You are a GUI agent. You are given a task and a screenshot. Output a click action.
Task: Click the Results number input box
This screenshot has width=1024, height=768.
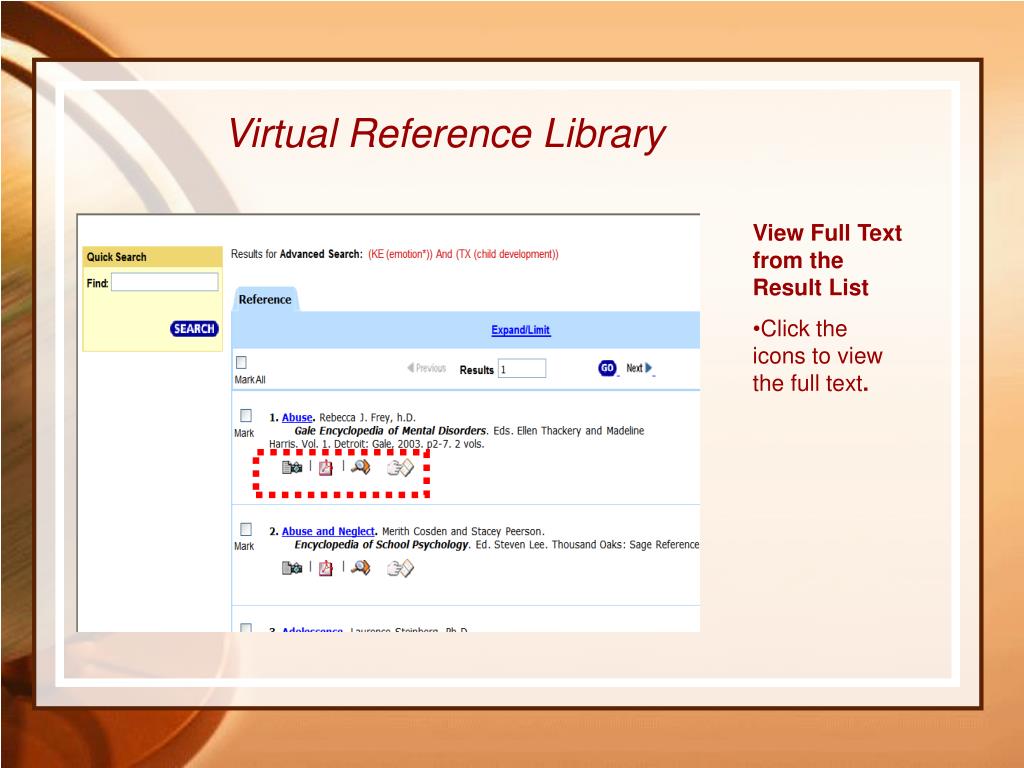(522, 368)
